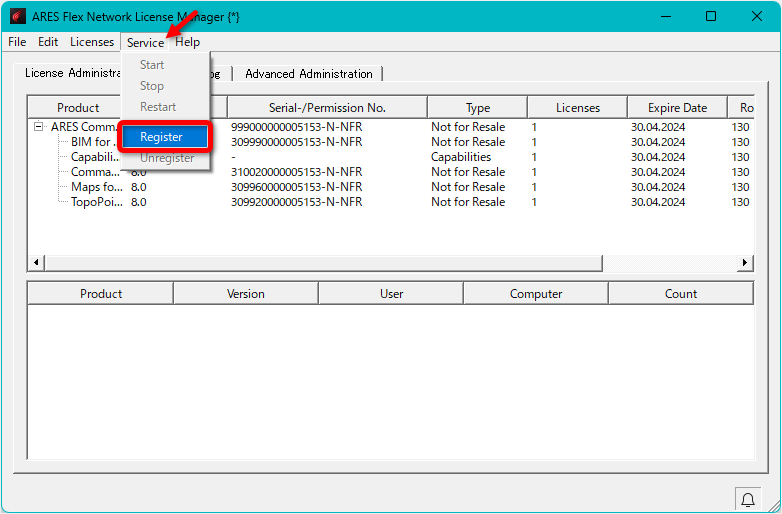The height and width of the screenshot is (514, 782).
Task: Collapse the ARES Comm. tree node
Action: tap(38, 127)
